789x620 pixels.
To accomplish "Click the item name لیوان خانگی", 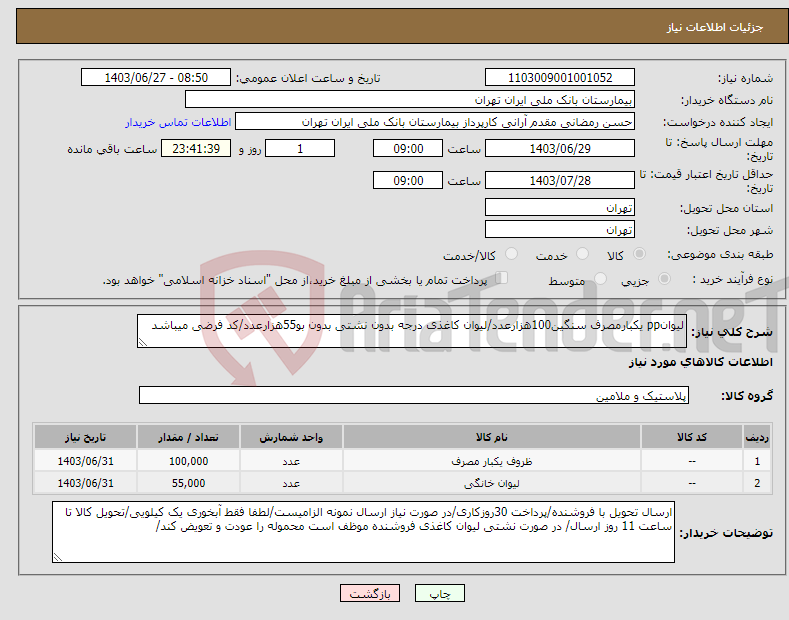I will [492, 483].
